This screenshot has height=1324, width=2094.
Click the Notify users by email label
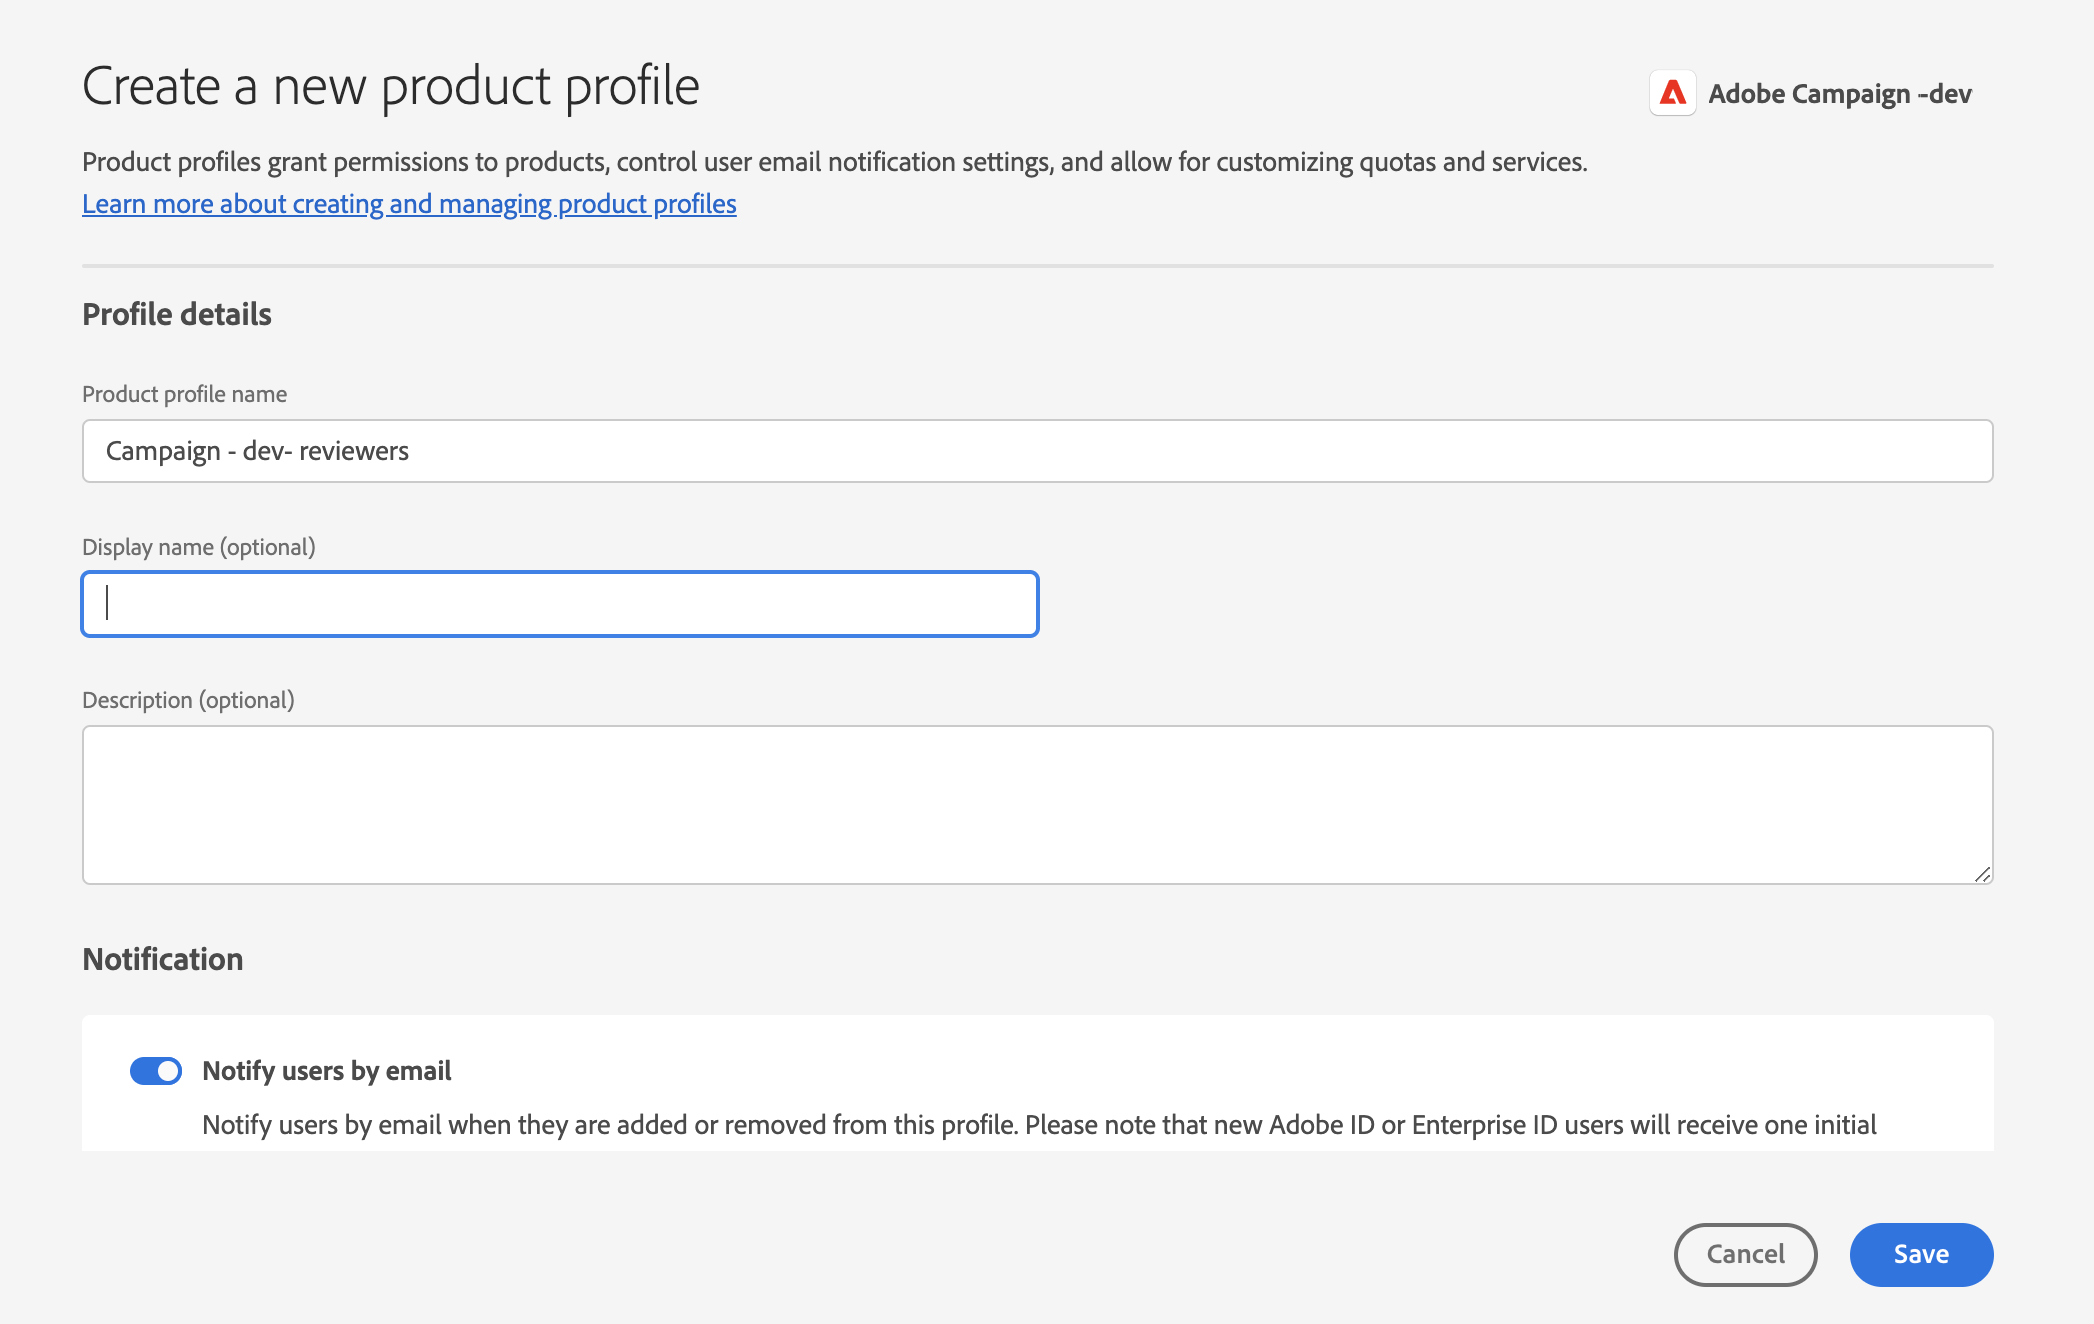(327, 1071)
